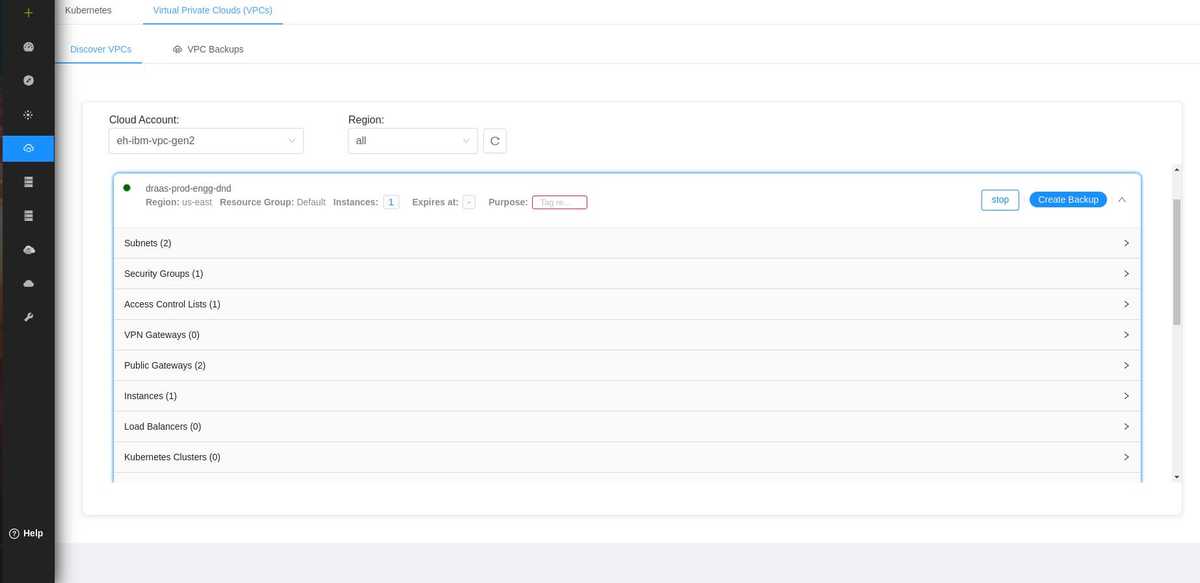Expand the Subnets (2) section
Screen dimensions: 1200x583
click(x=627, y=243)
